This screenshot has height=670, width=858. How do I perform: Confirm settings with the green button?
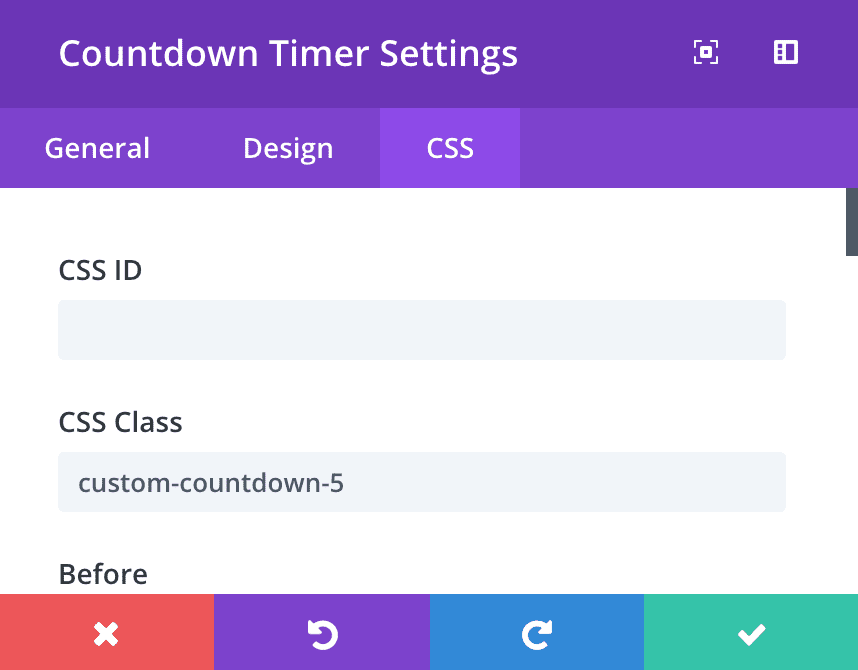coord(751,633)
